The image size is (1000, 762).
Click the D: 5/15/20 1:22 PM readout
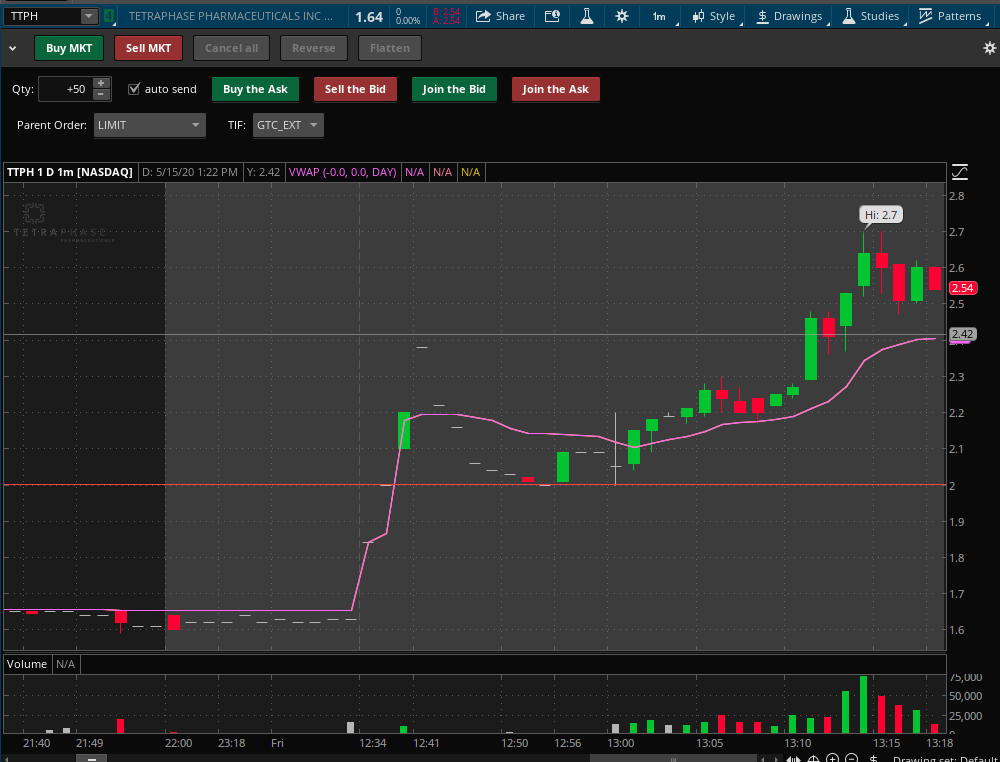[x=190, y=172]
